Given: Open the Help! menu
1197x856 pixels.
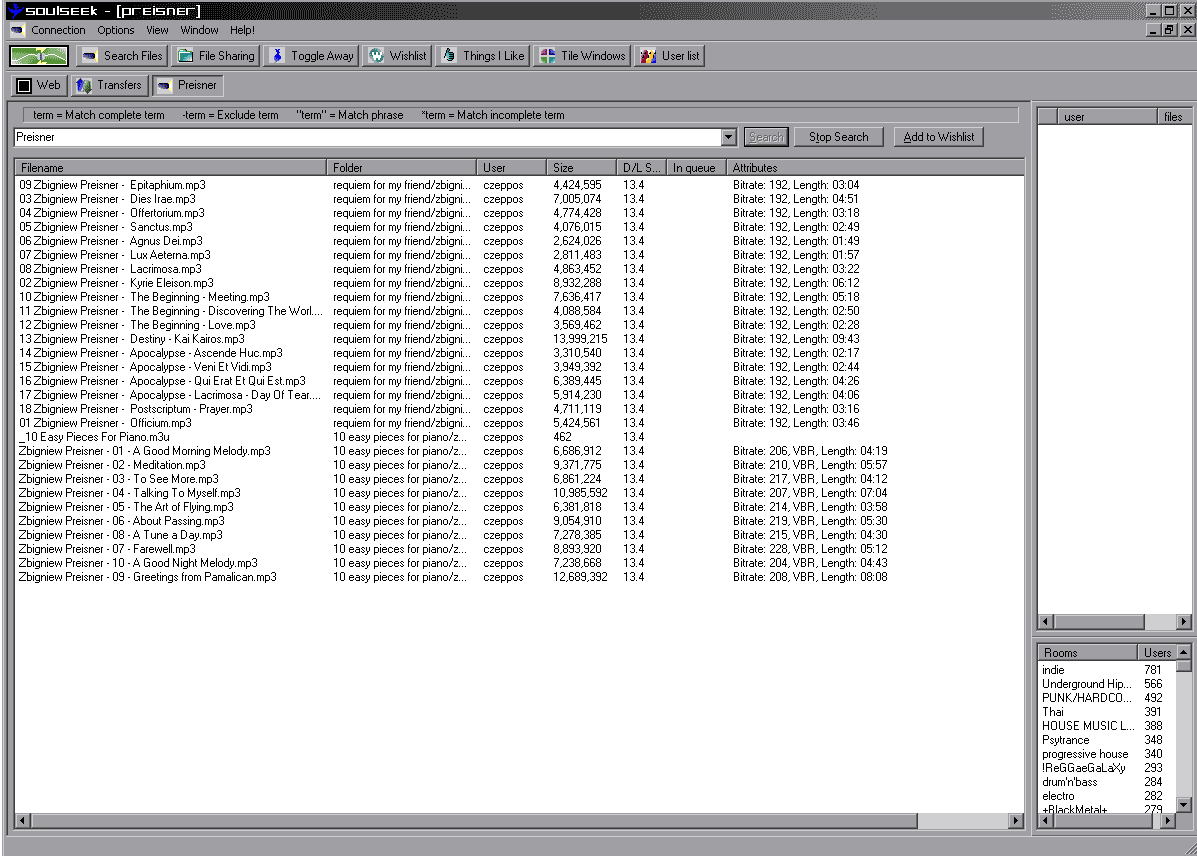Looking at the screenshot, I should pyautogui.click(x=243, y=30).
